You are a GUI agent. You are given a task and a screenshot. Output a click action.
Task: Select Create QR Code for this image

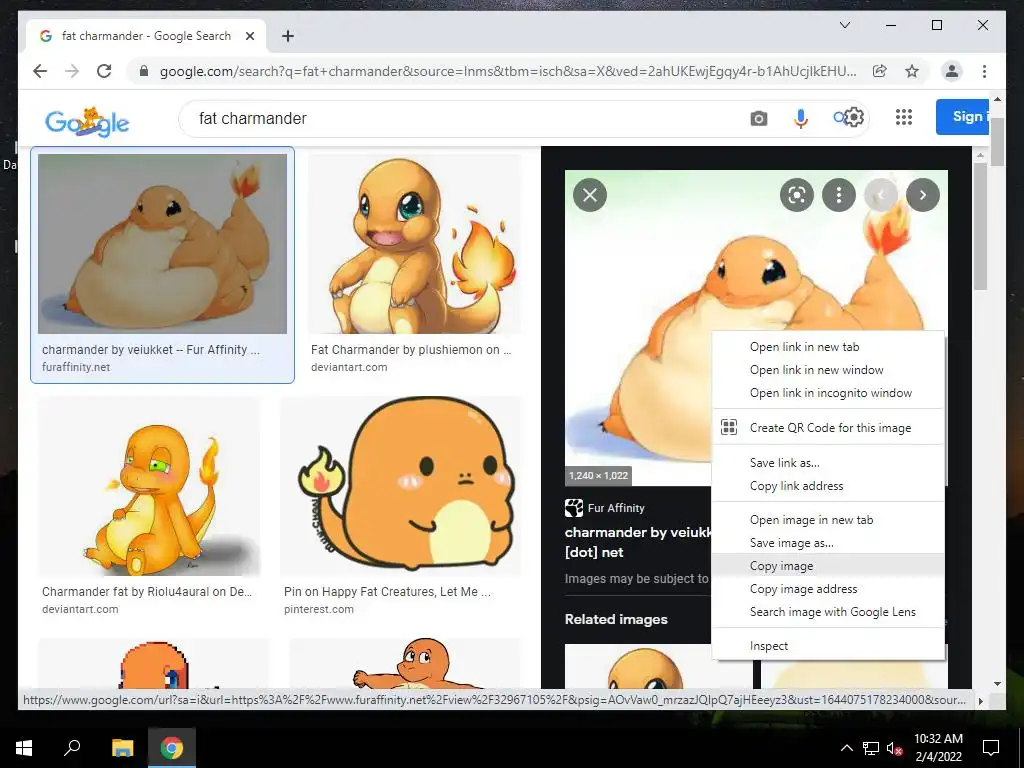[x=828, y=428]
